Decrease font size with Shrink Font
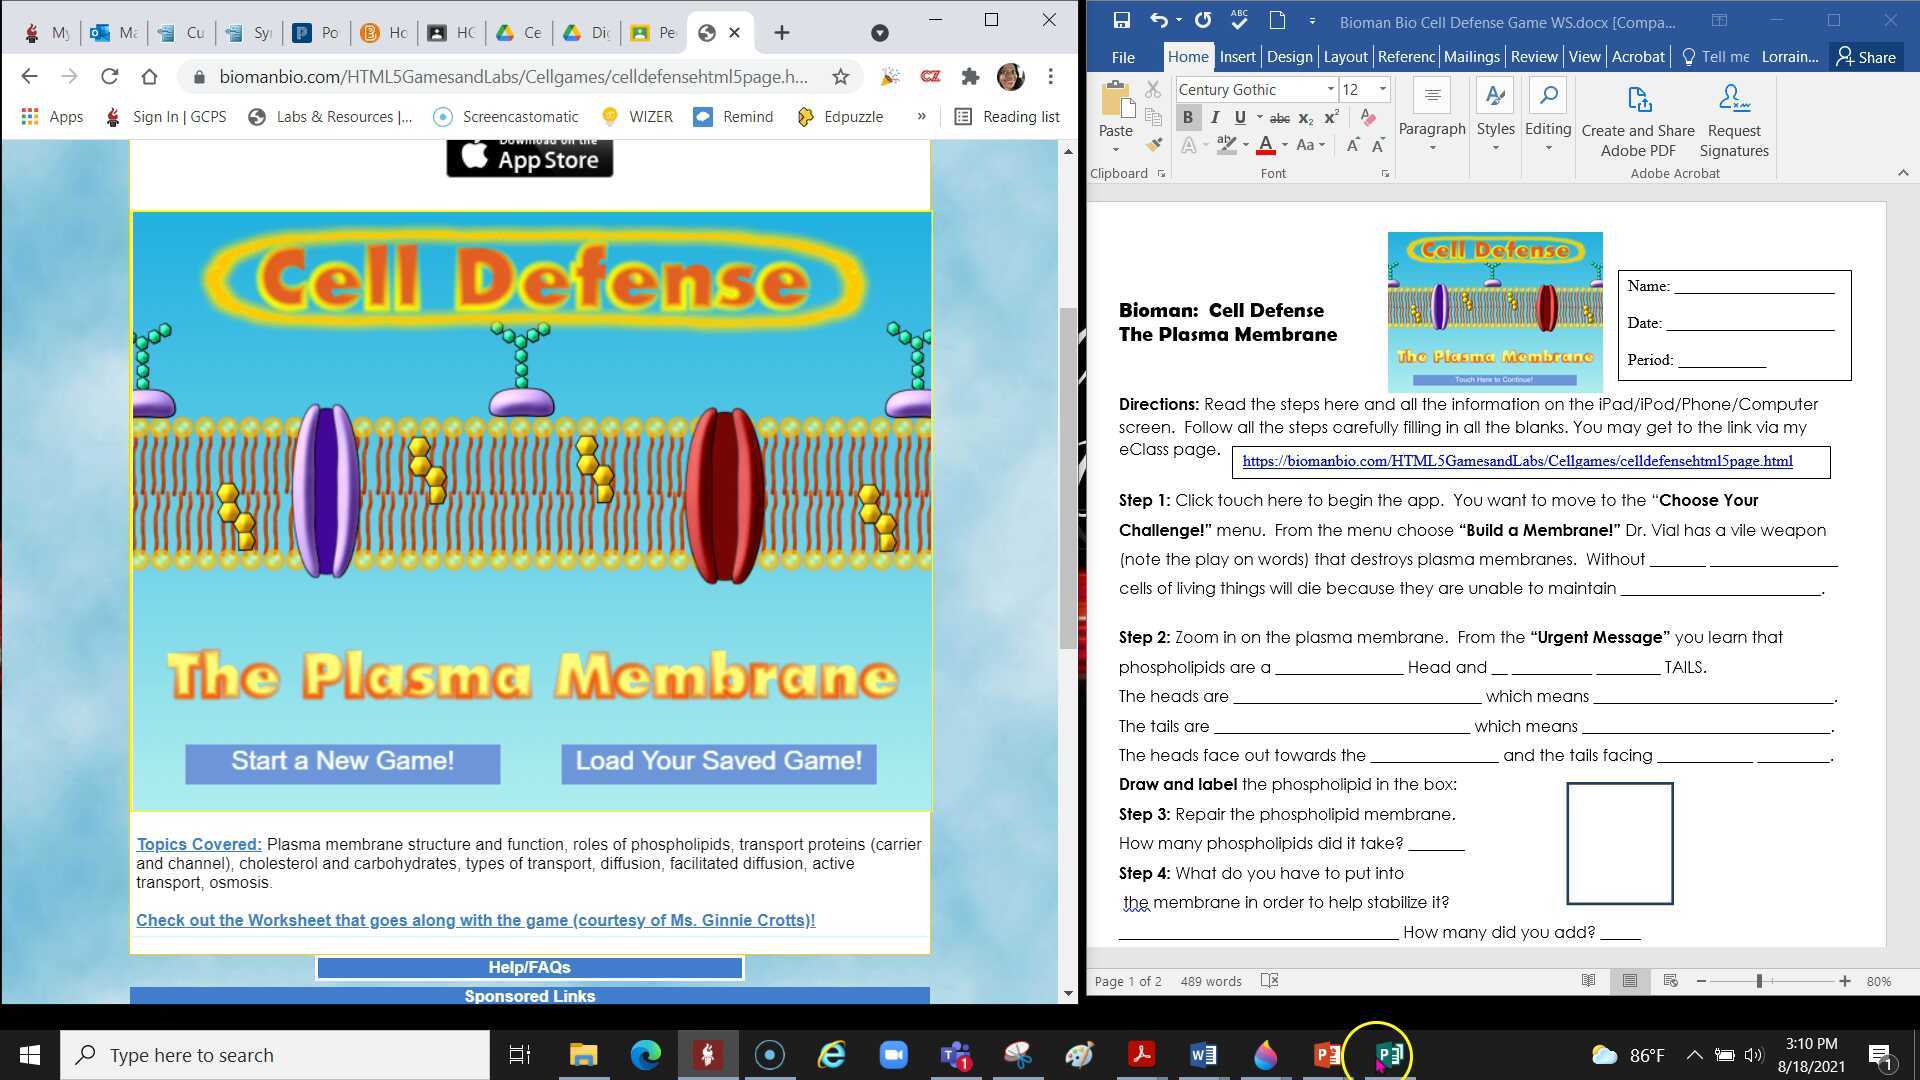Image resolution: width=1920 pixels, height=1080 pixels. [1378, 145]
